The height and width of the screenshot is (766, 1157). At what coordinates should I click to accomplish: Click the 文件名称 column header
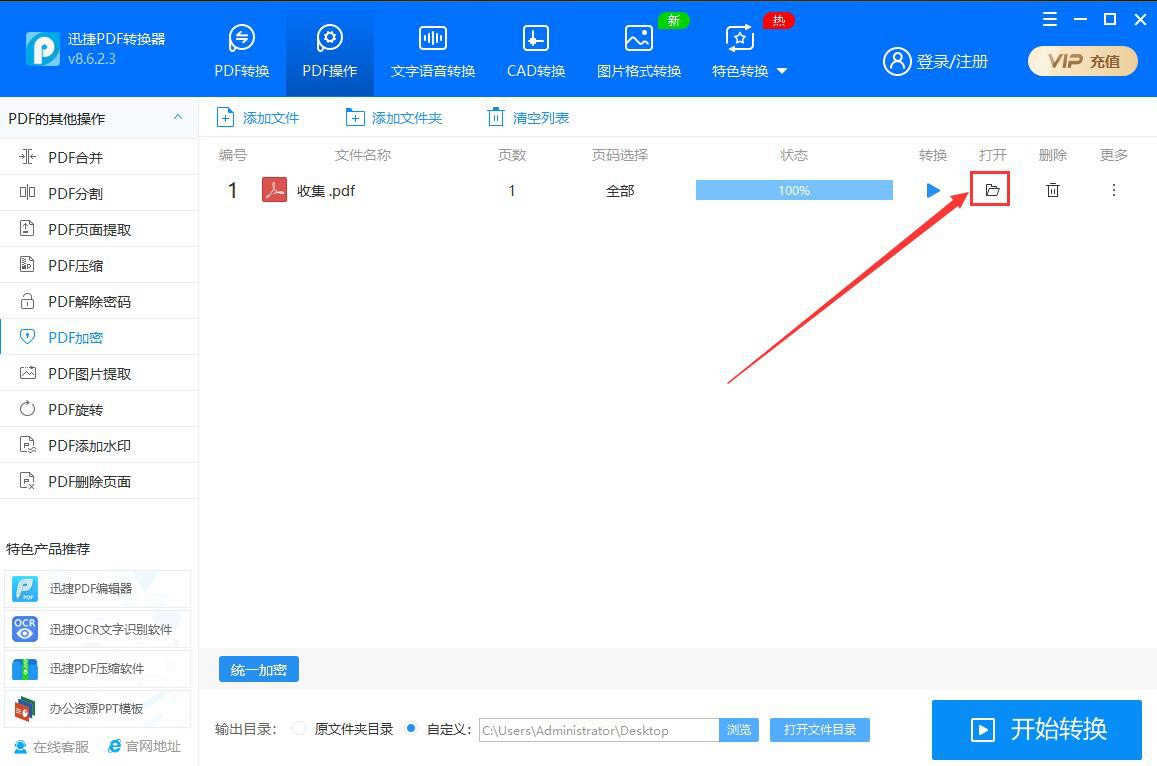coord(362,155)
